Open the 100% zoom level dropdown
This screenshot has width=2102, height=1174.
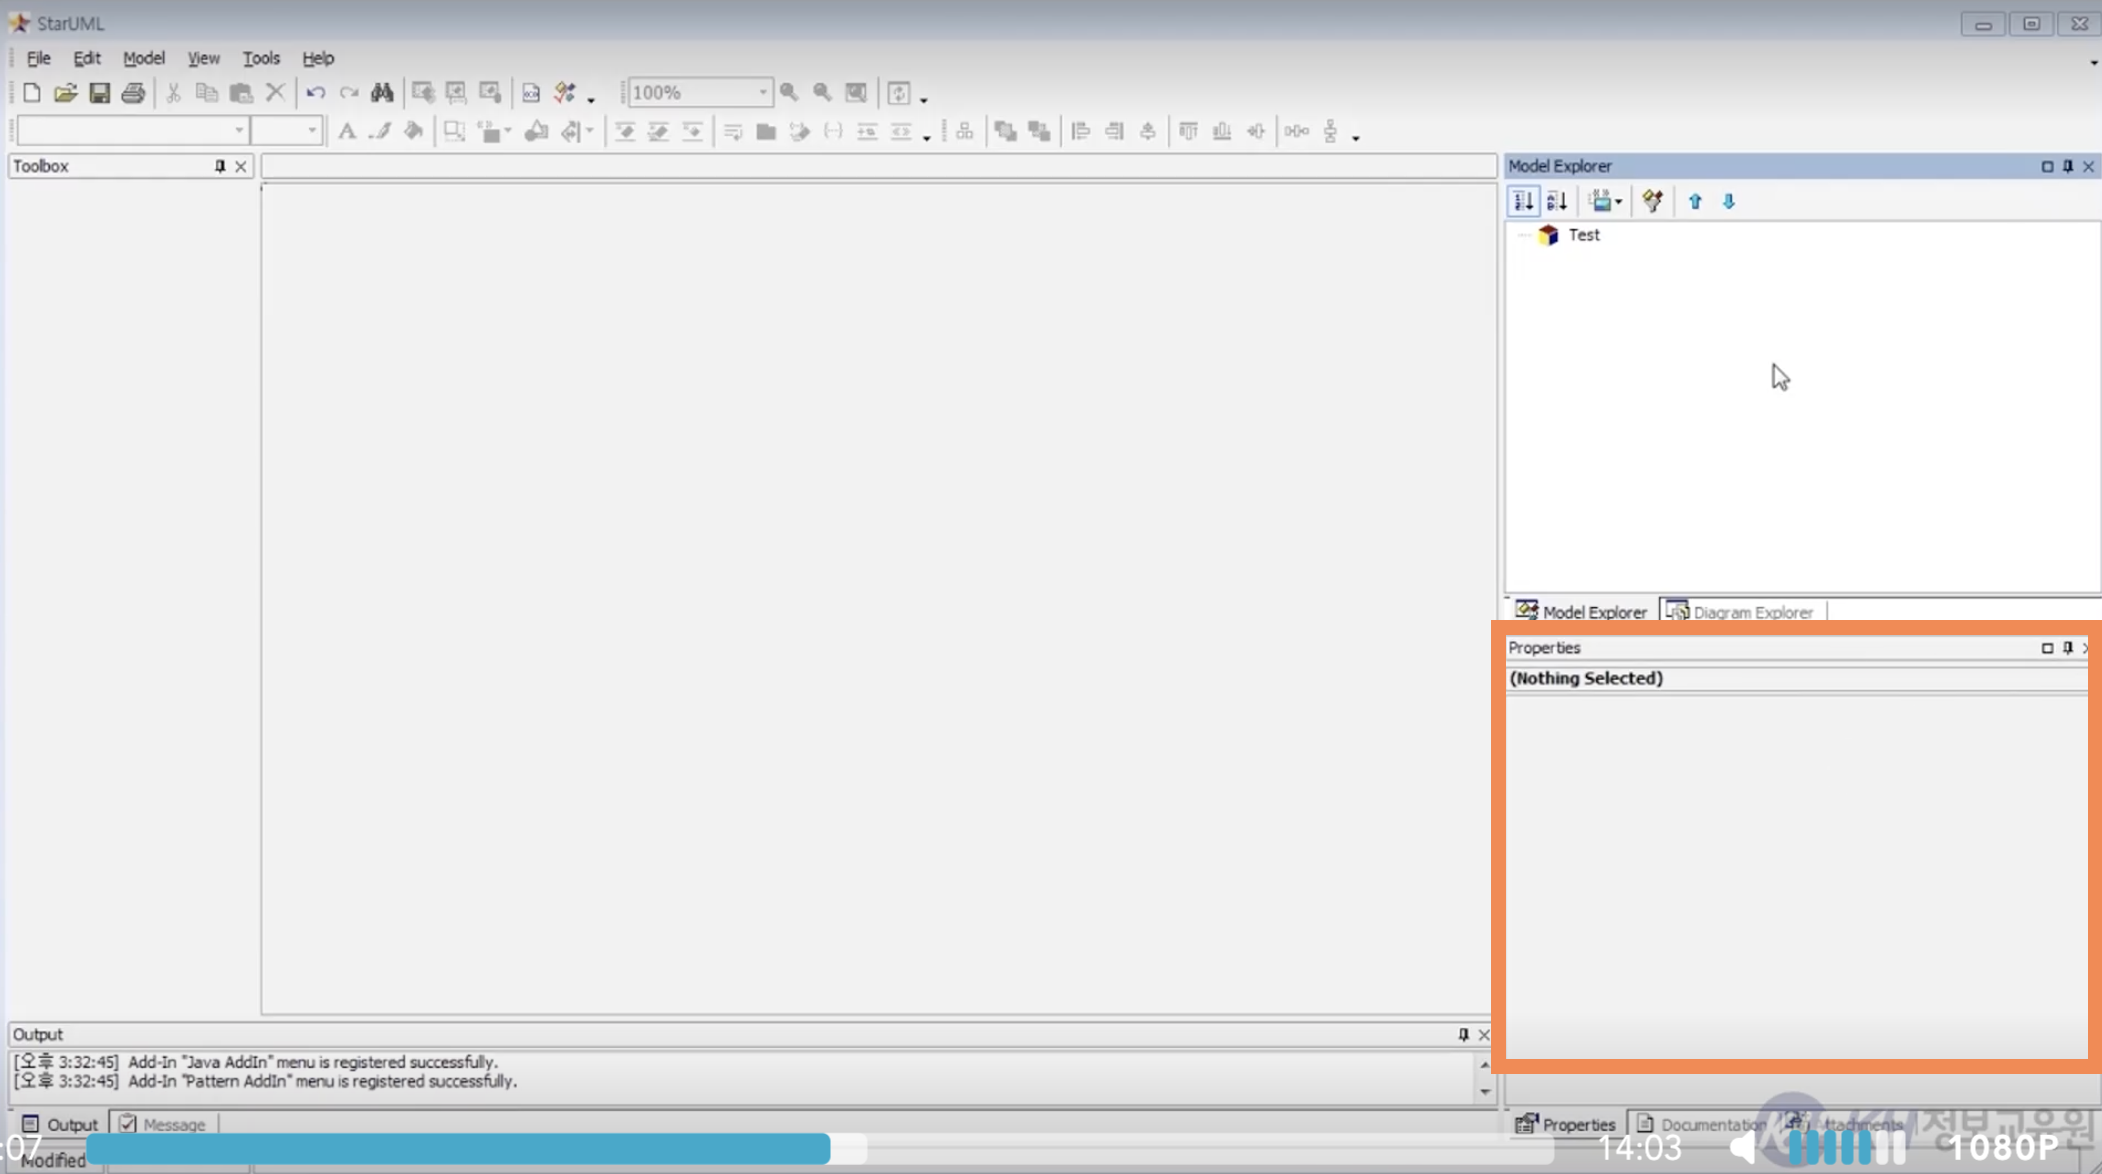[x=762, y=93]
